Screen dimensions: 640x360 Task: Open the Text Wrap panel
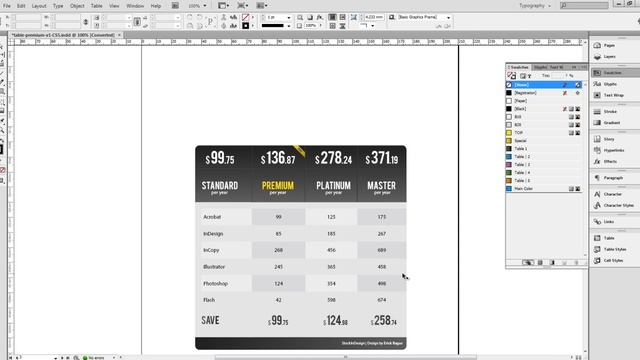pos(608,95)
